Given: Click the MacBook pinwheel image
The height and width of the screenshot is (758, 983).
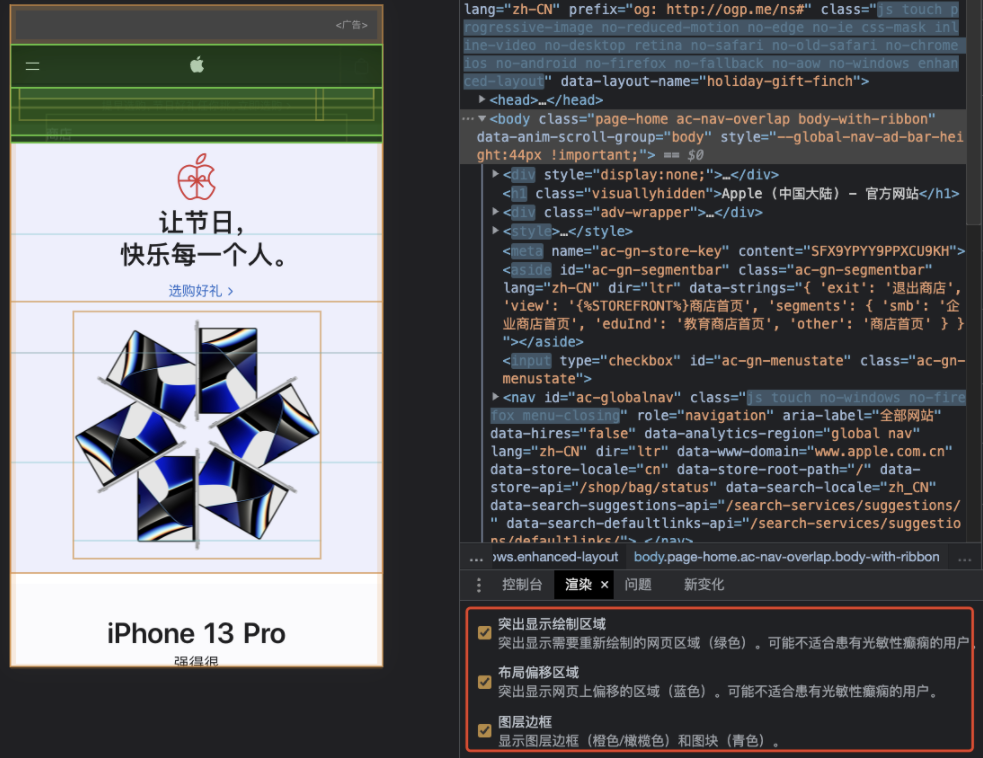Looking at the screenshot, I should (x=197, y=434).
